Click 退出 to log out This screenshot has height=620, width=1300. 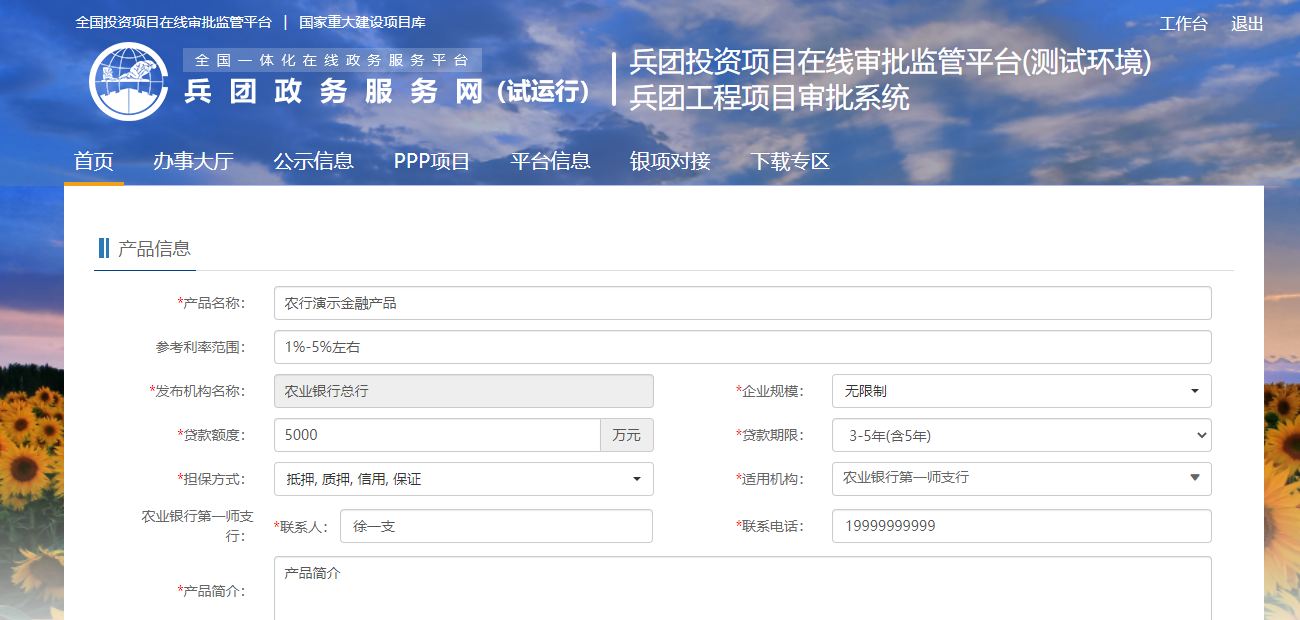click(x=1247, y=24)
